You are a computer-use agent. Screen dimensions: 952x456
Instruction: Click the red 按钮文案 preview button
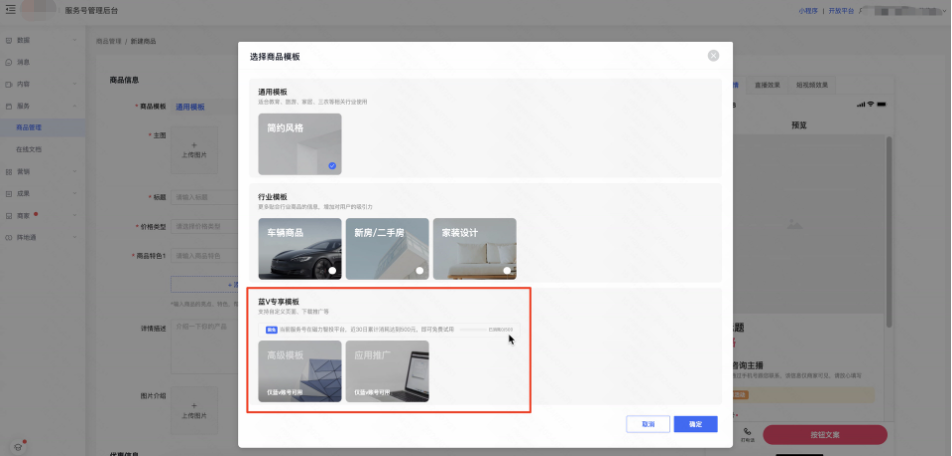825,435
